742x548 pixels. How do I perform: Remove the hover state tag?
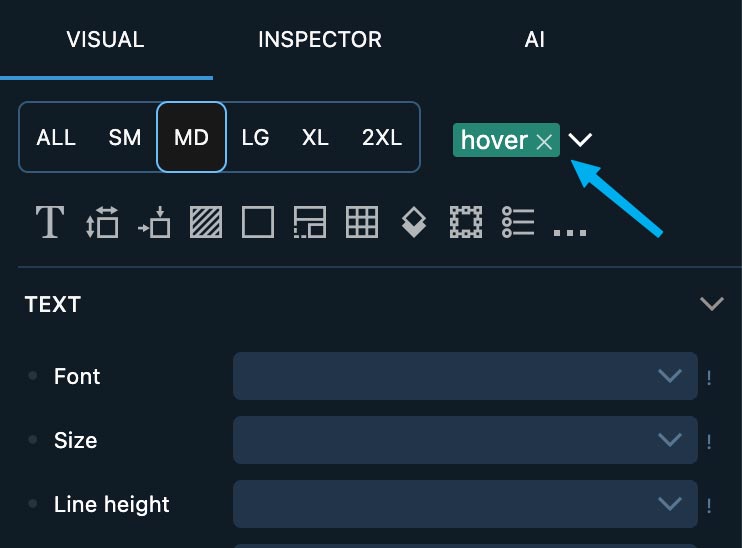544,142
